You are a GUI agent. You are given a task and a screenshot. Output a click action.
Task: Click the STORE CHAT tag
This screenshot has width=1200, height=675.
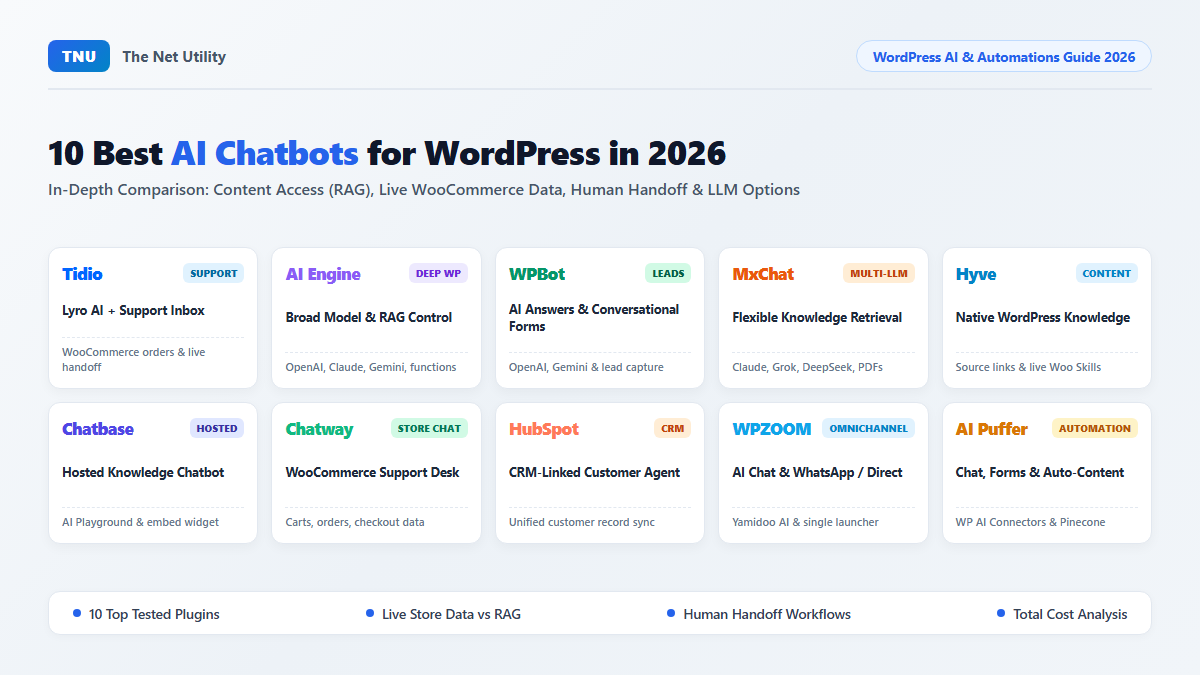coord(429,428)
